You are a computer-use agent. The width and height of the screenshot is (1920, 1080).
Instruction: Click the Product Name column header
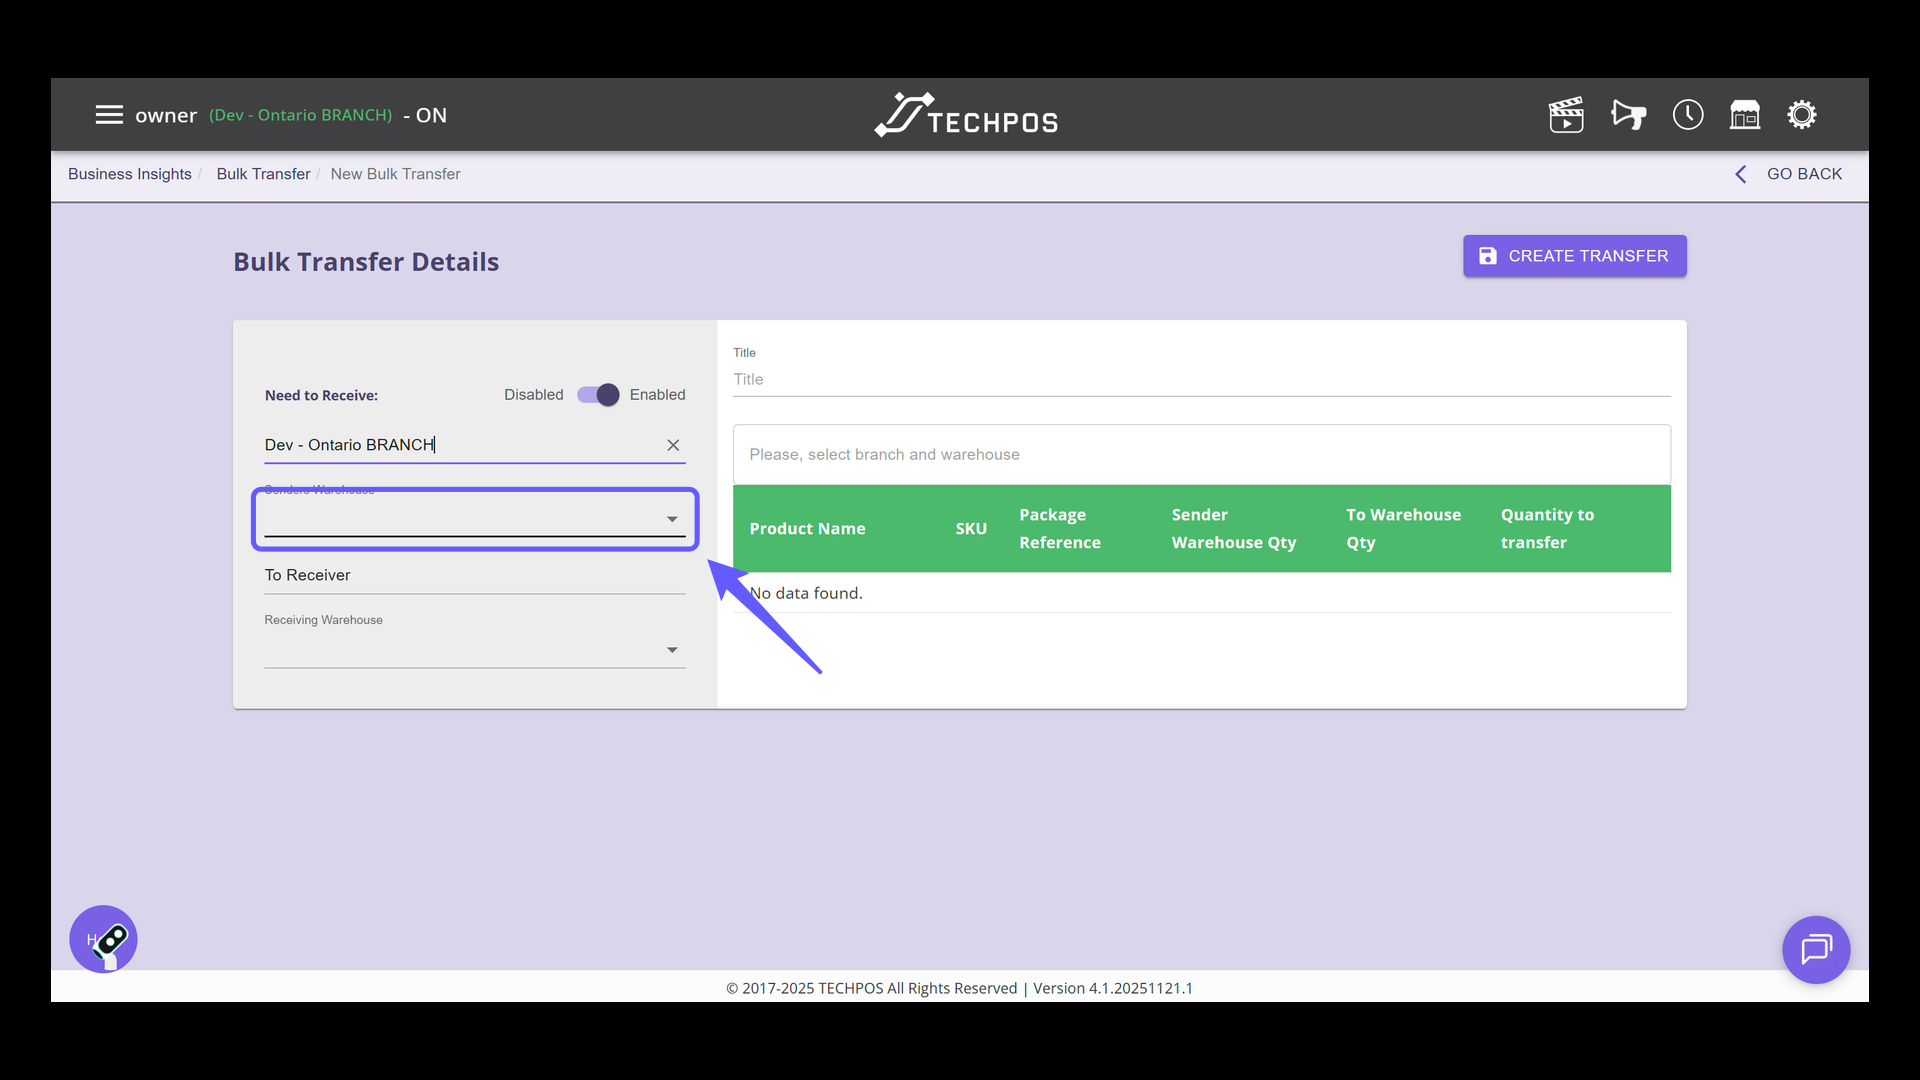[807, 529]
